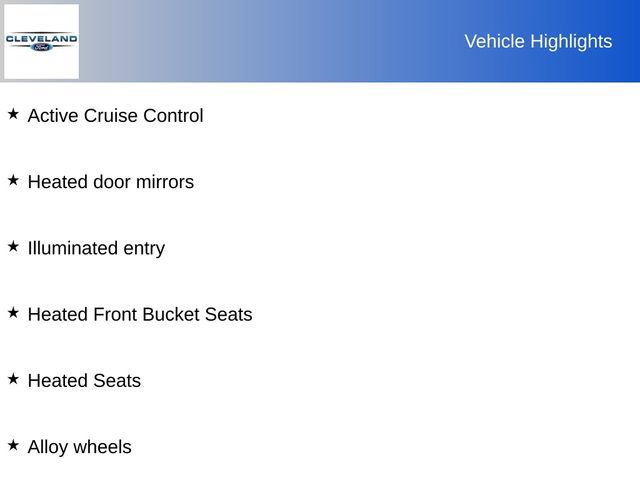Select the star icon before Illuminated entry
The height and width of the screenshot is (480, 640).
click(13, 246)
